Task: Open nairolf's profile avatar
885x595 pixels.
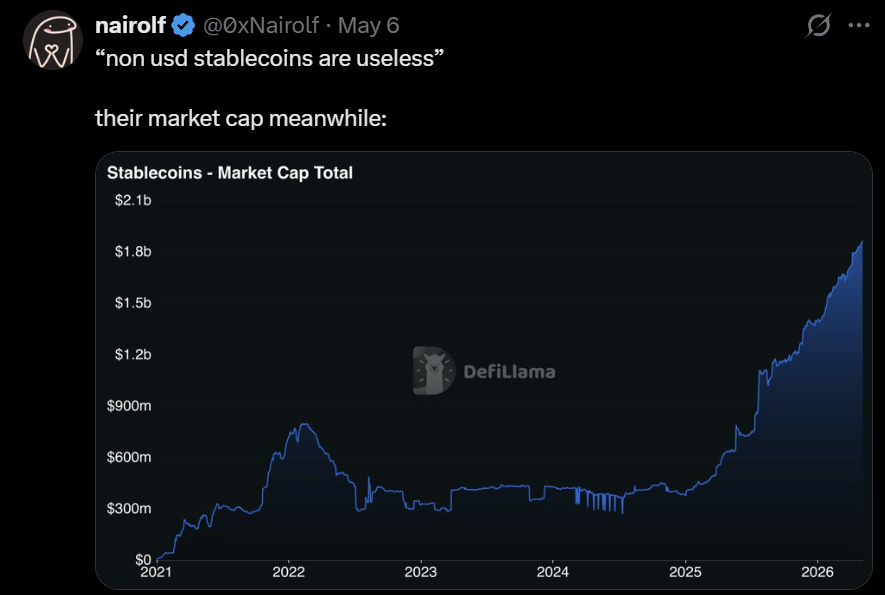Action: 52,40
